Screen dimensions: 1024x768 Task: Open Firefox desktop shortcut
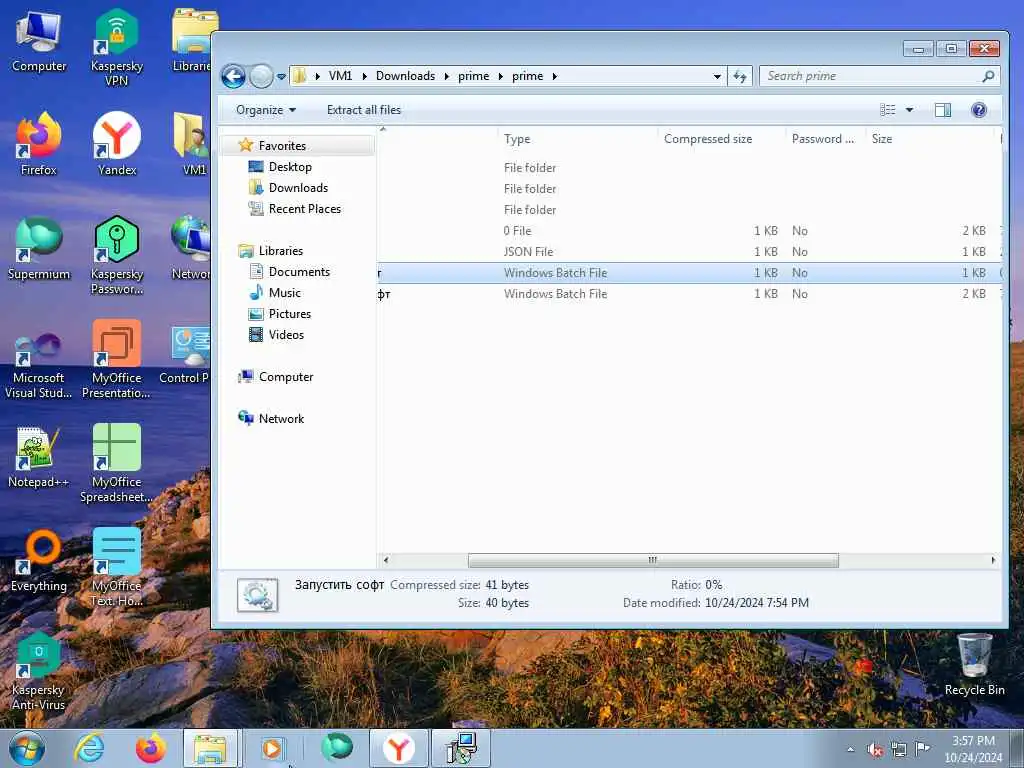39,144
